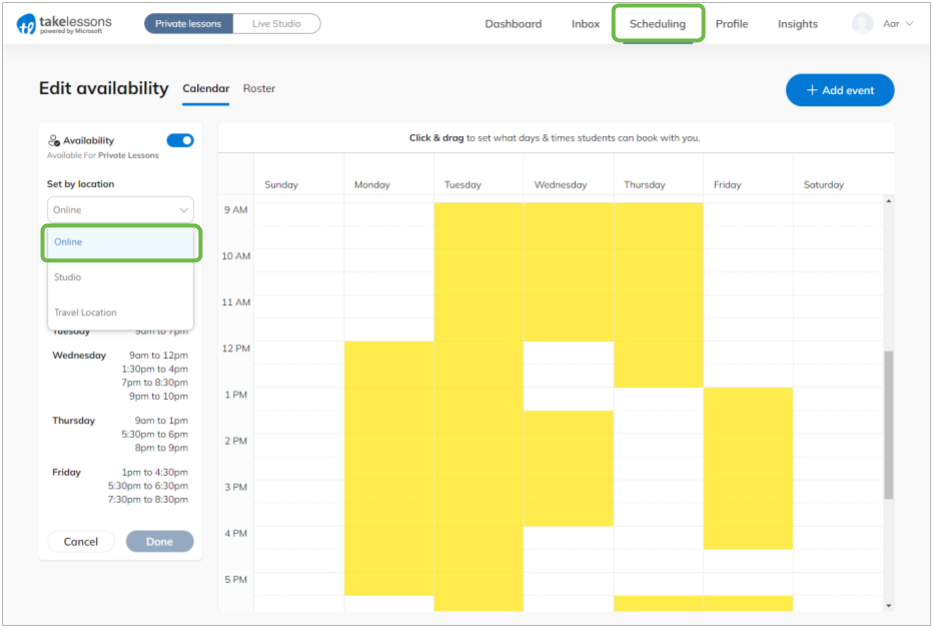The image size is (933, 628).
Task: Click Thursday 5:30pm to 6pm entry
Action: coord(155,435)
